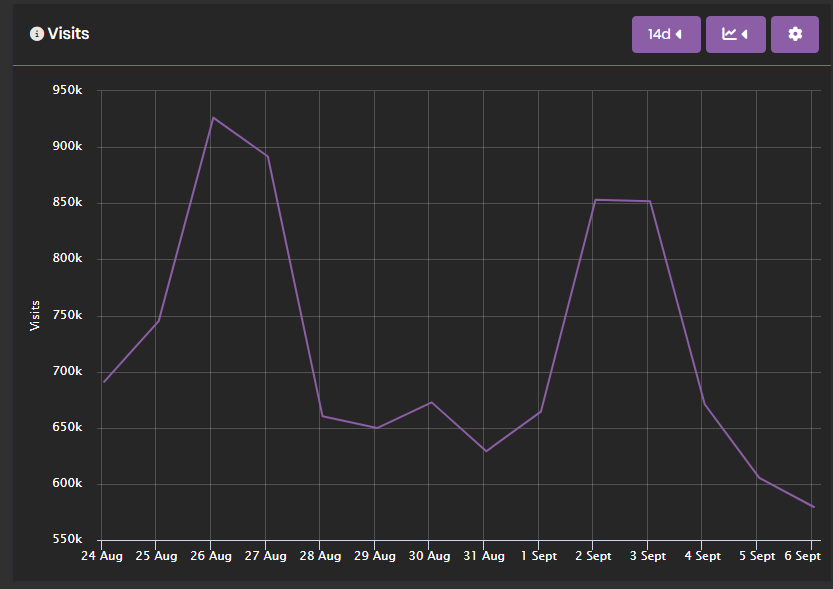The height and width of the screenshot is (589, 833).
Task: Click the arrow beside the graph icon button
Action: pos(746,33)
